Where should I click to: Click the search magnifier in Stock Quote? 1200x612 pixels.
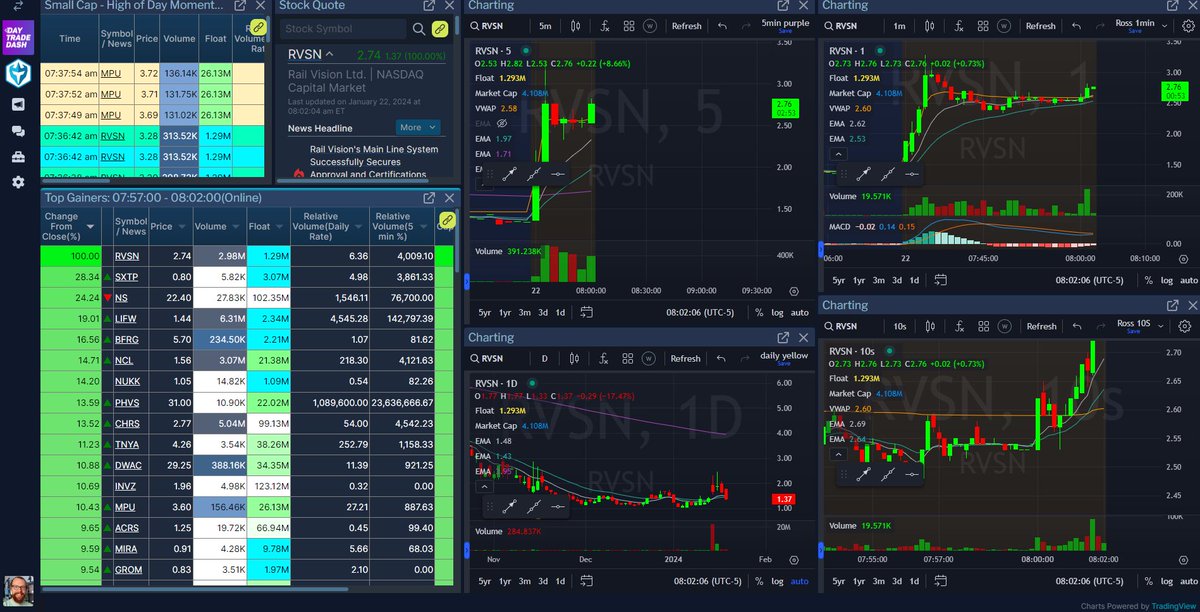(x=420, y=29)
